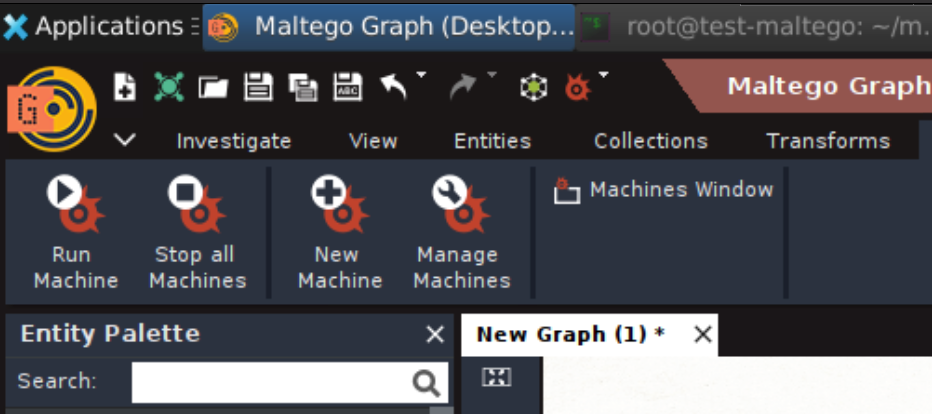The image size is (932, 414).
Task: Click the green graph network toolbar icon
Action: [169, 87]
